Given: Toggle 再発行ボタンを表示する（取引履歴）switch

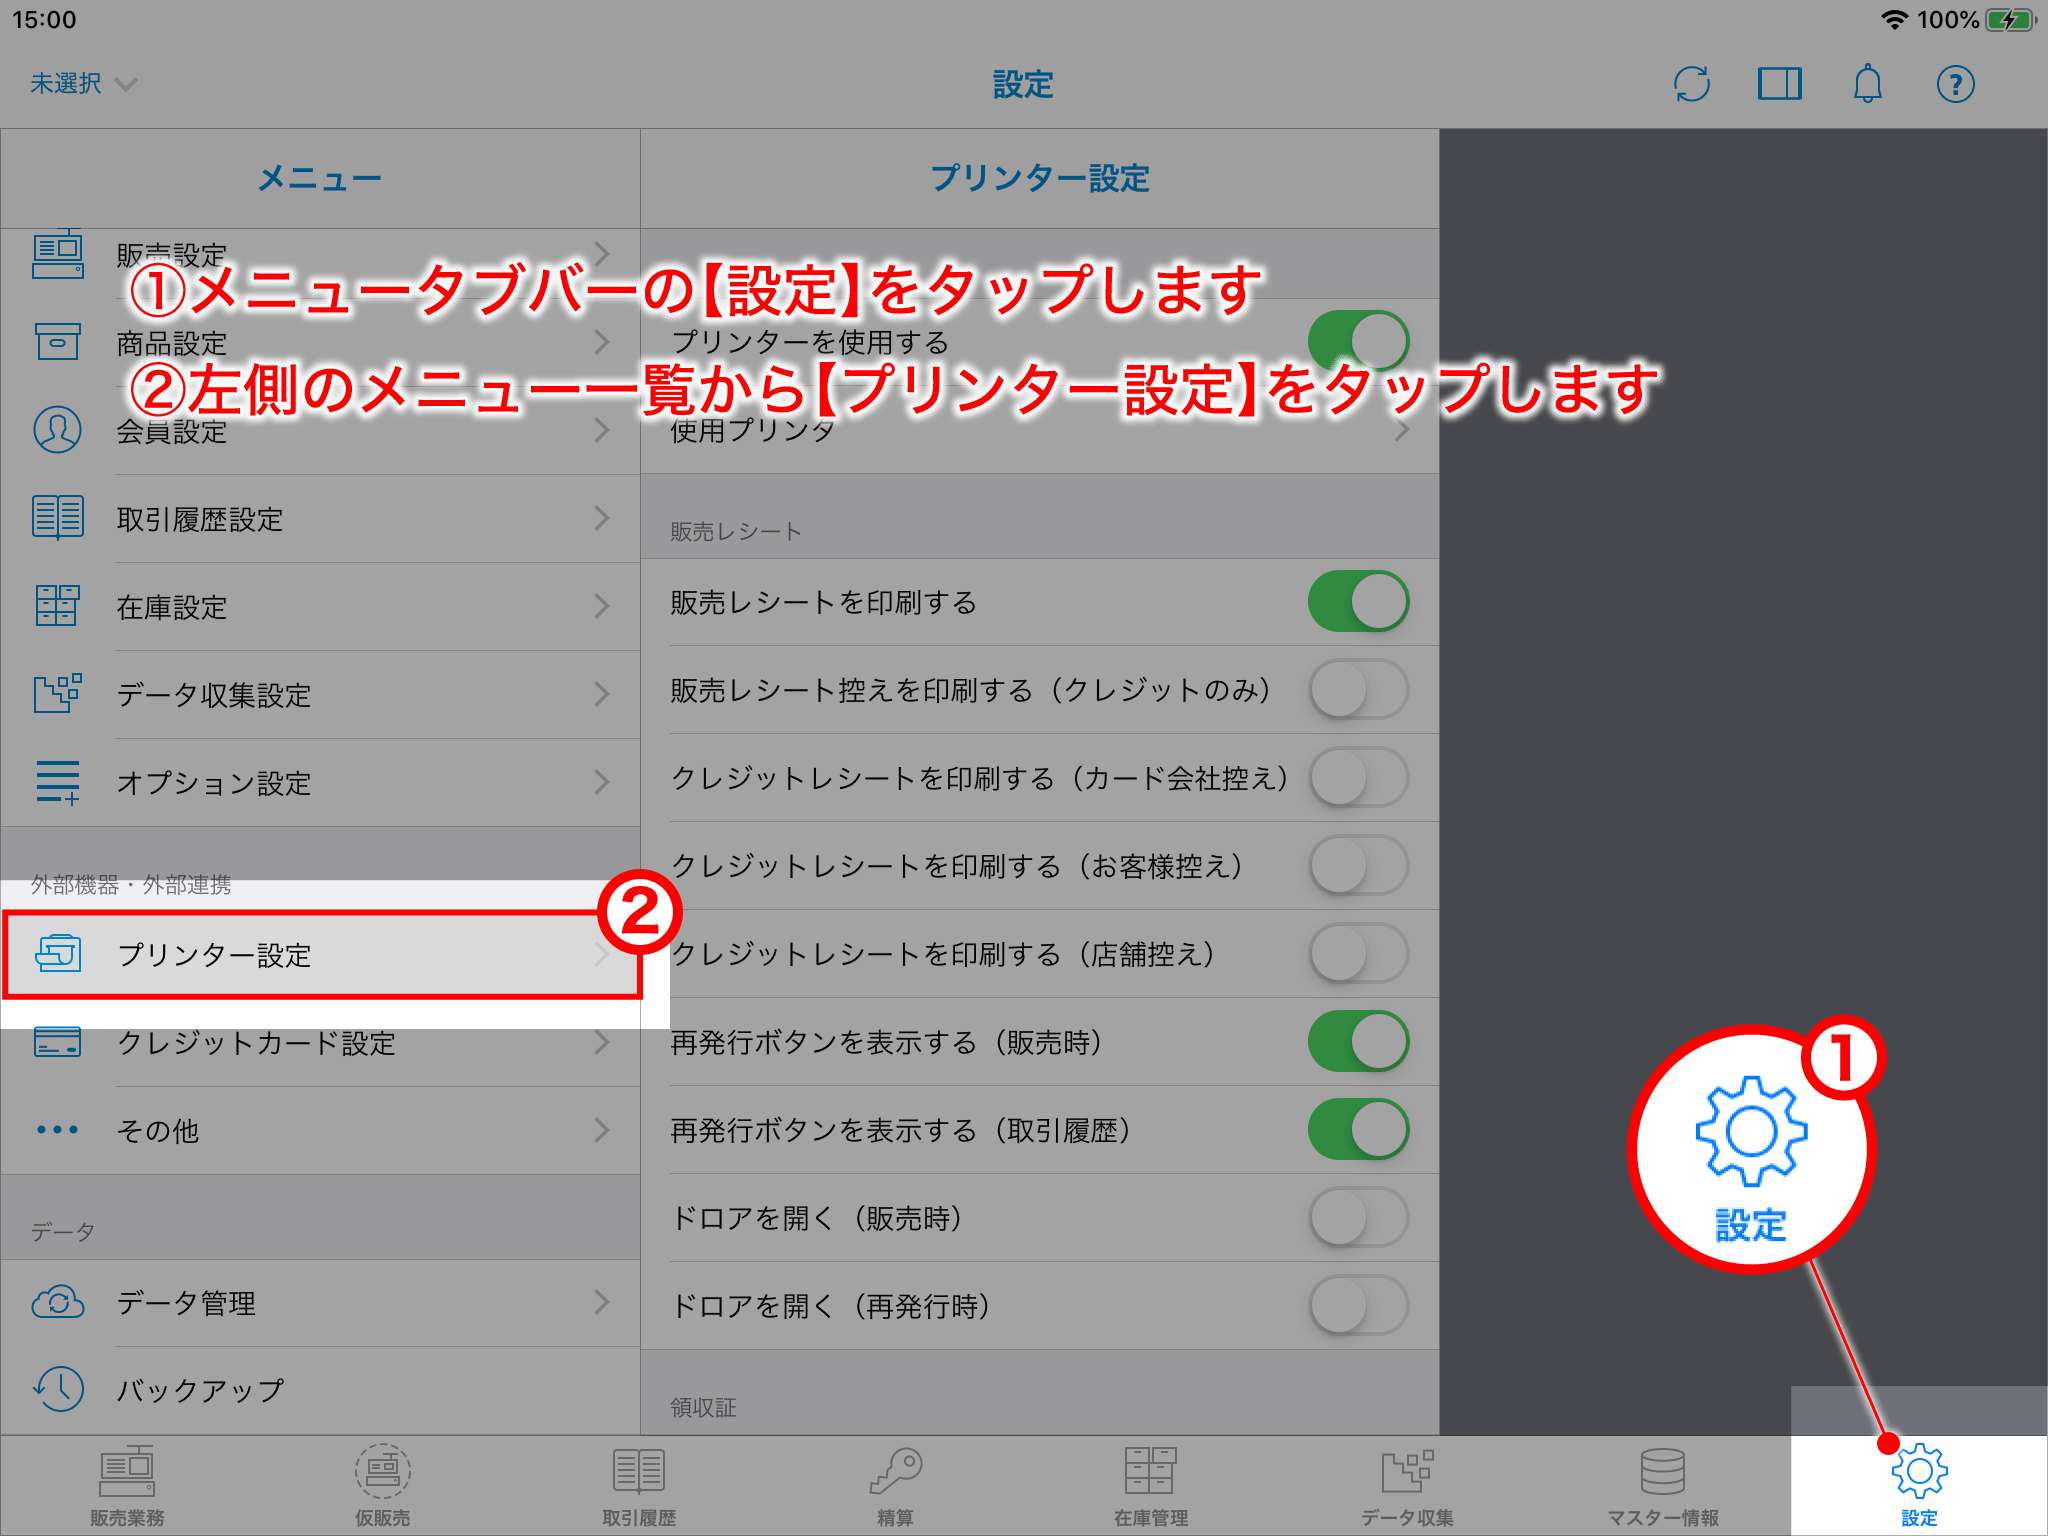Looking at the screenshot, I should pos(1358,1130).
